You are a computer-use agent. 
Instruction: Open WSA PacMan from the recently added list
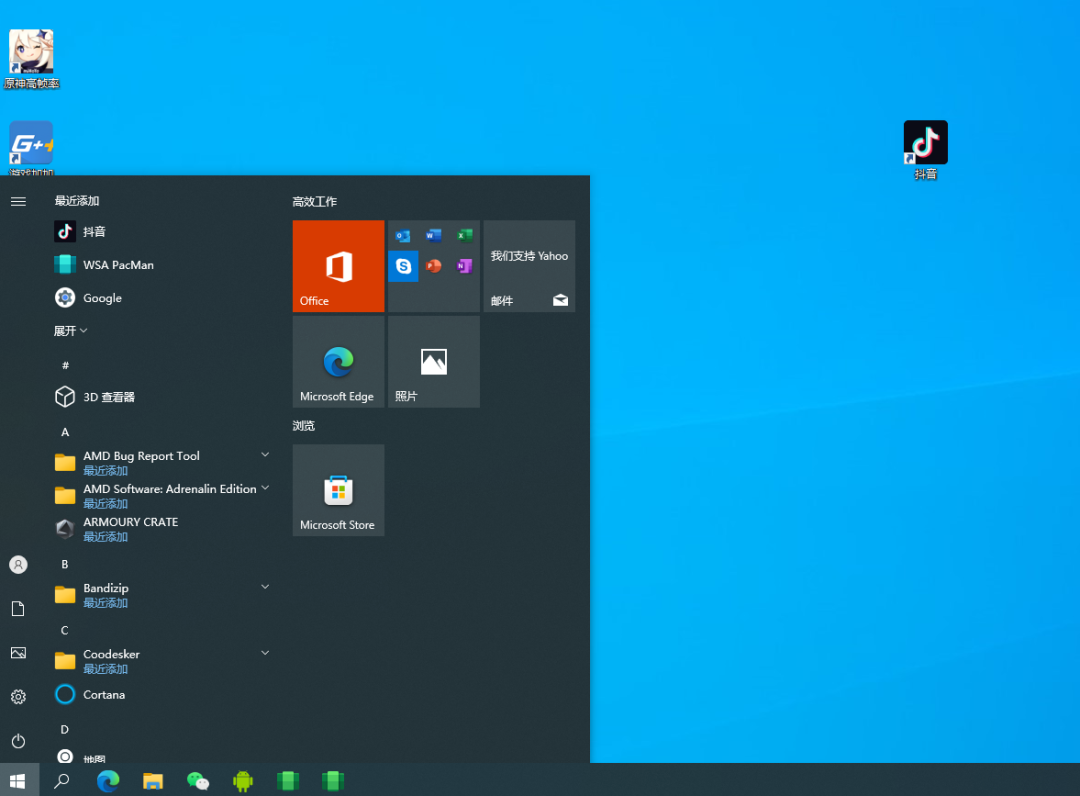[118, 265]
